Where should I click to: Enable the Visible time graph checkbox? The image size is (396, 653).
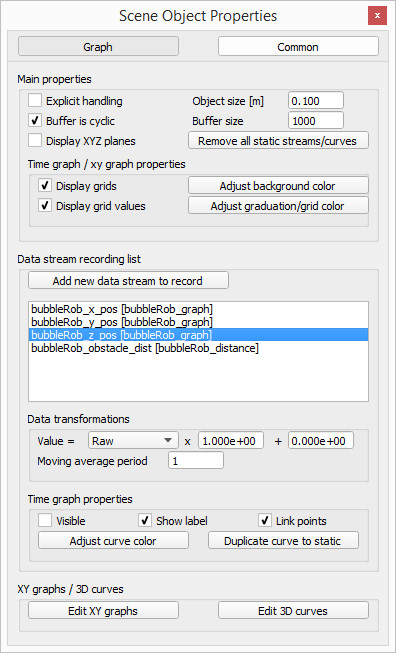pyautogui.click(x=45, y=521)
